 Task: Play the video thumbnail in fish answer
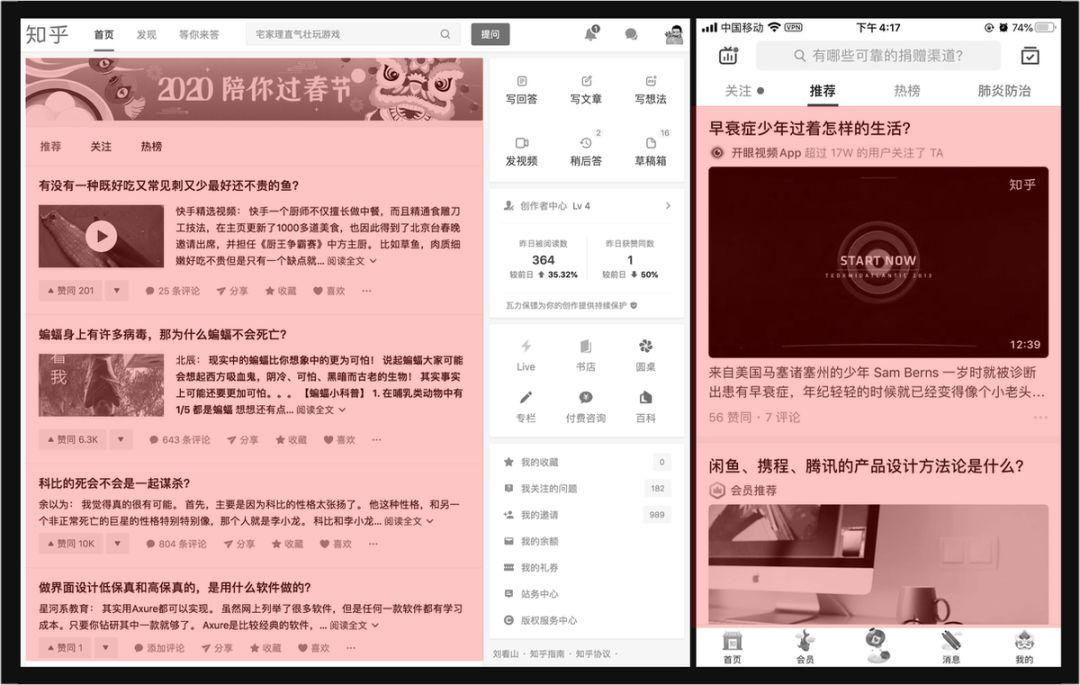(101, 236)
